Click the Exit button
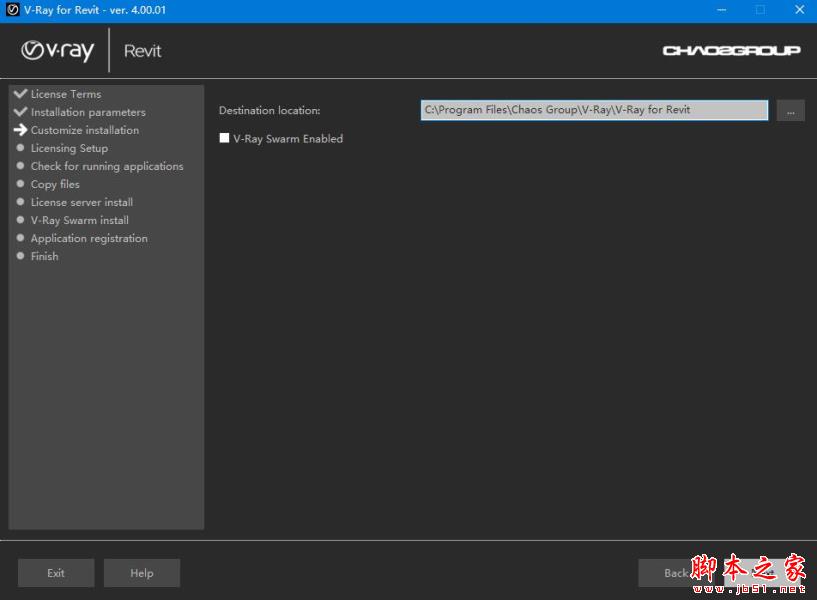817x600 pixels. pyautogui.click(x=56, y=573)
